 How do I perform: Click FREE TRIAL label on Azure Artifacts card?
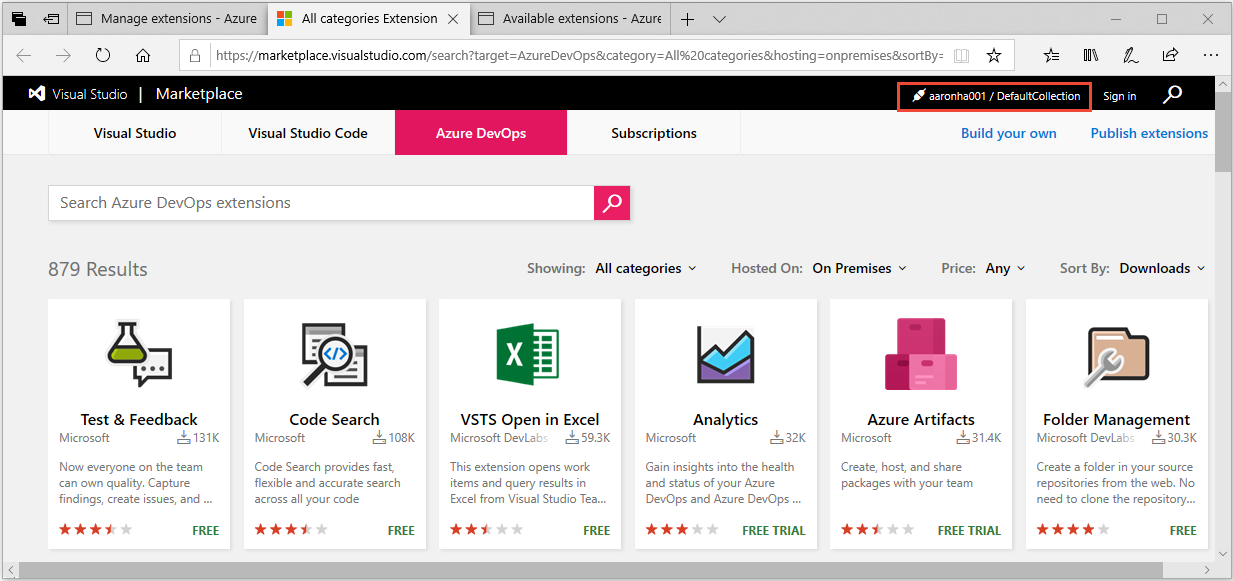pos(970,531)
